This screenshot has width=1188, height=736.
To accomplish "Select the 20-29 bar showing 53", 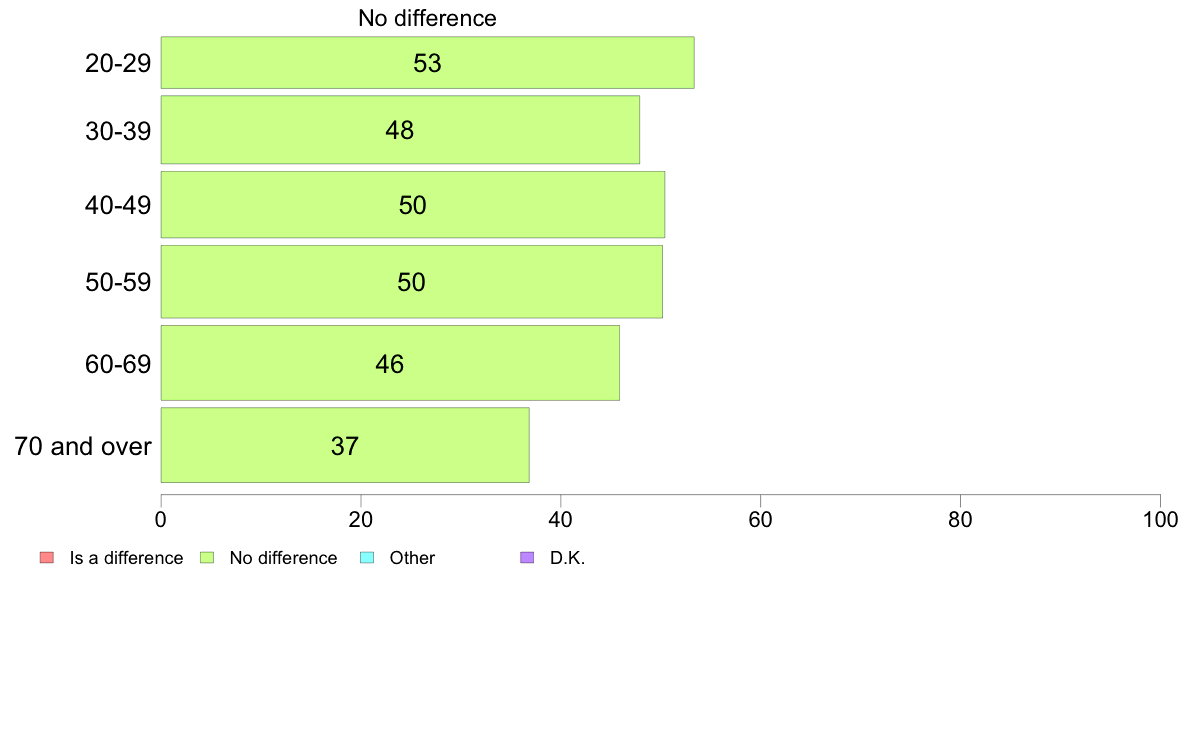I will 427,63.
